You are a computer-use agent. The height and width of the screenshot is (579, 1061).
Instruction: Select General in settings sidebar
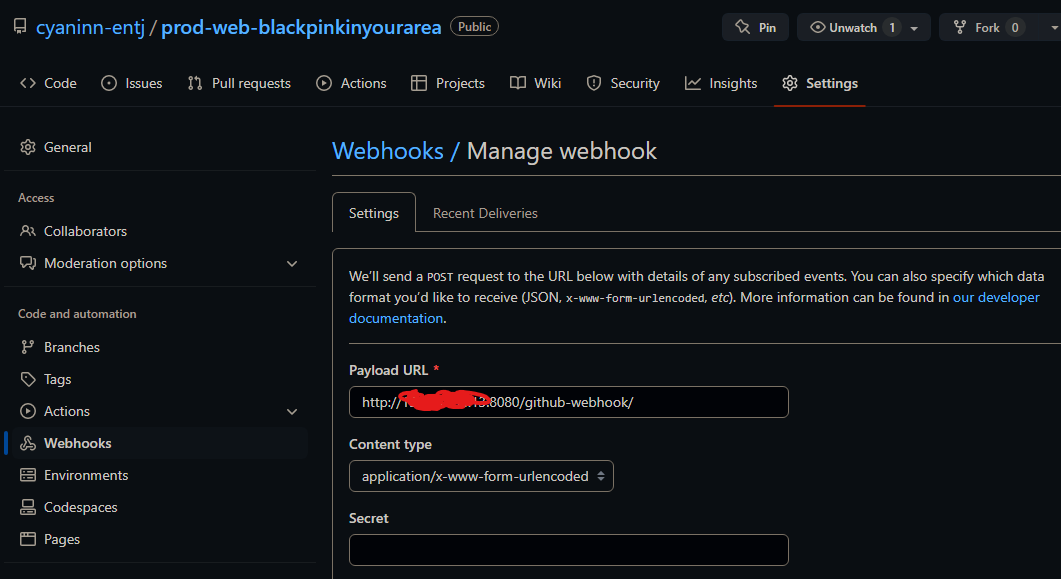pyautogui.click(x=159, y=147)
